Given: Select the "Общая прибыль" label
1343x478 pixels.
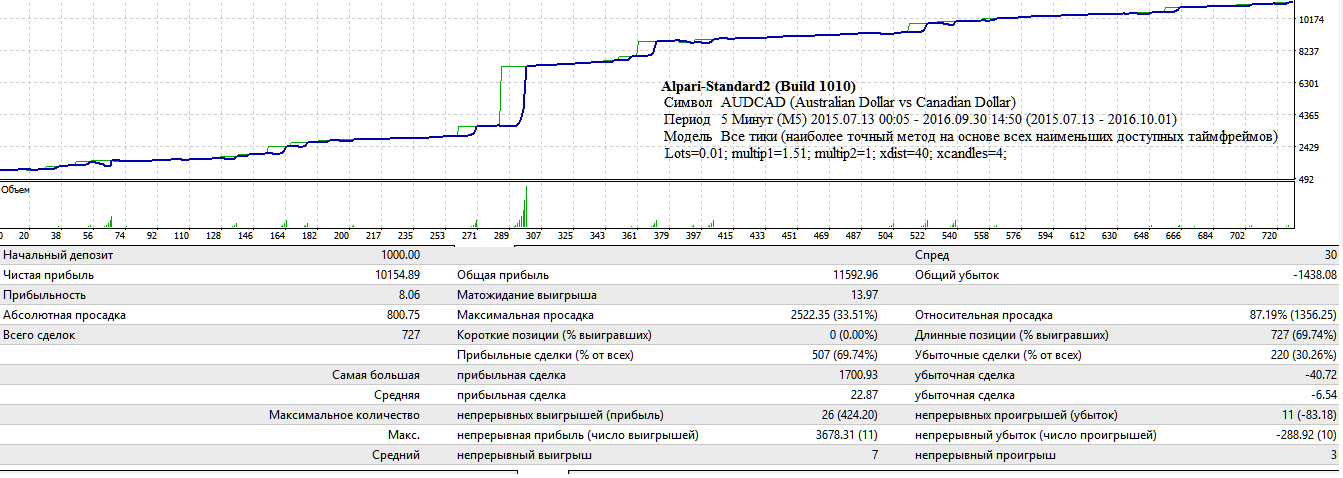Looking at the screenshot, I should (503, 275).
